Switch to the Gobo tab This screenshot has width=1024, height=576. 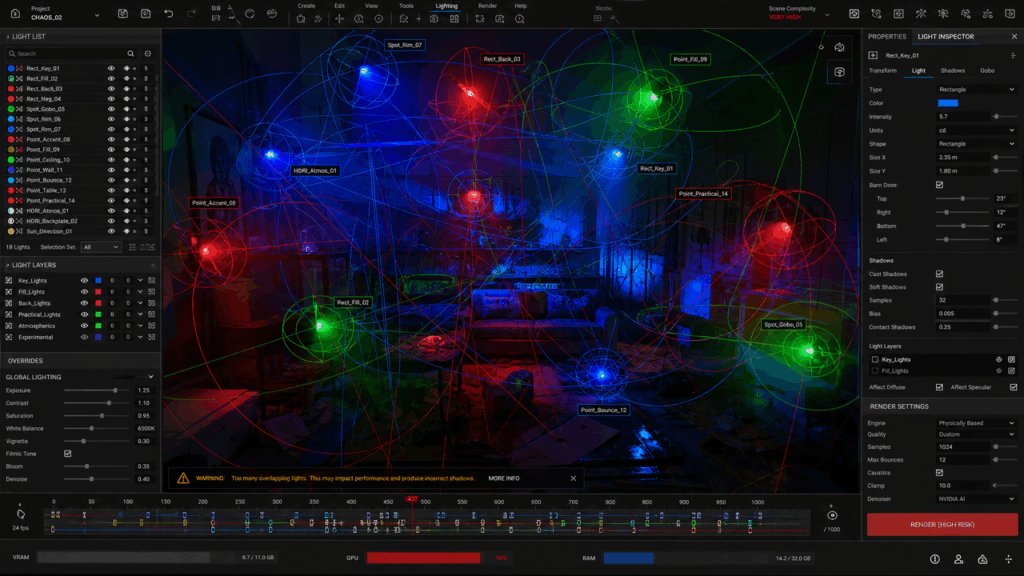coord(987,71)
